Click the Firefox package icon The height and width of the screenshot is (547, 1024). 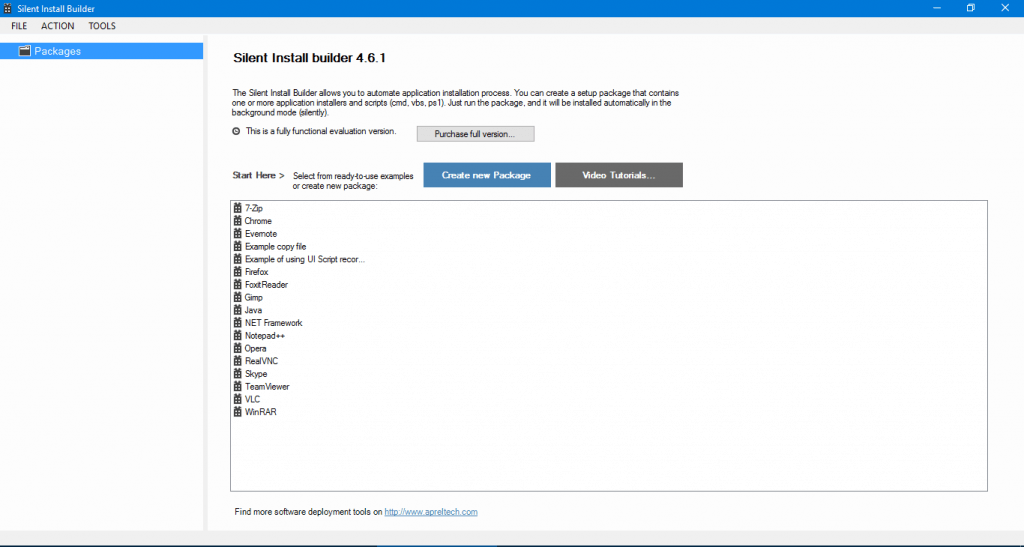coord(238,272)
